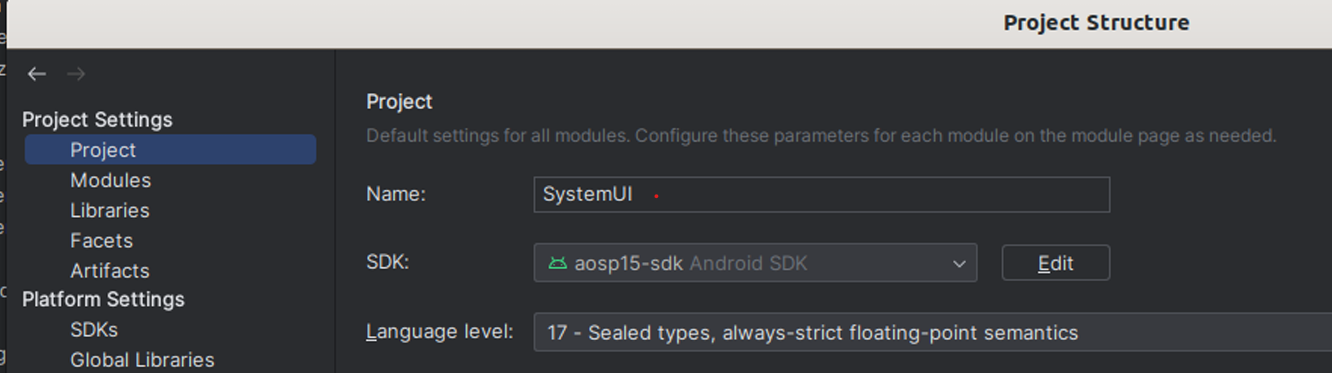The width and height of the screenshot is (1332, 373).
Task: Click the Platform Settings heading
Action: [103, 299]
